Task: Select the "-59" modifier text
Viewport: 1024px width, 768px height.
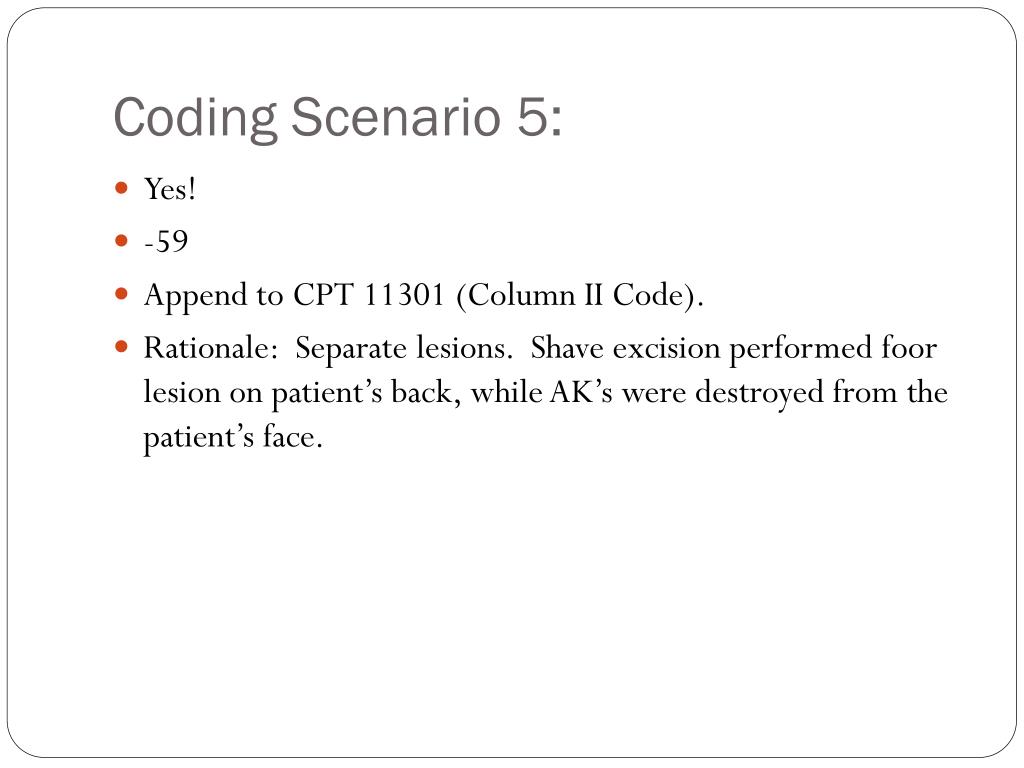Action: tap(166, 242)
